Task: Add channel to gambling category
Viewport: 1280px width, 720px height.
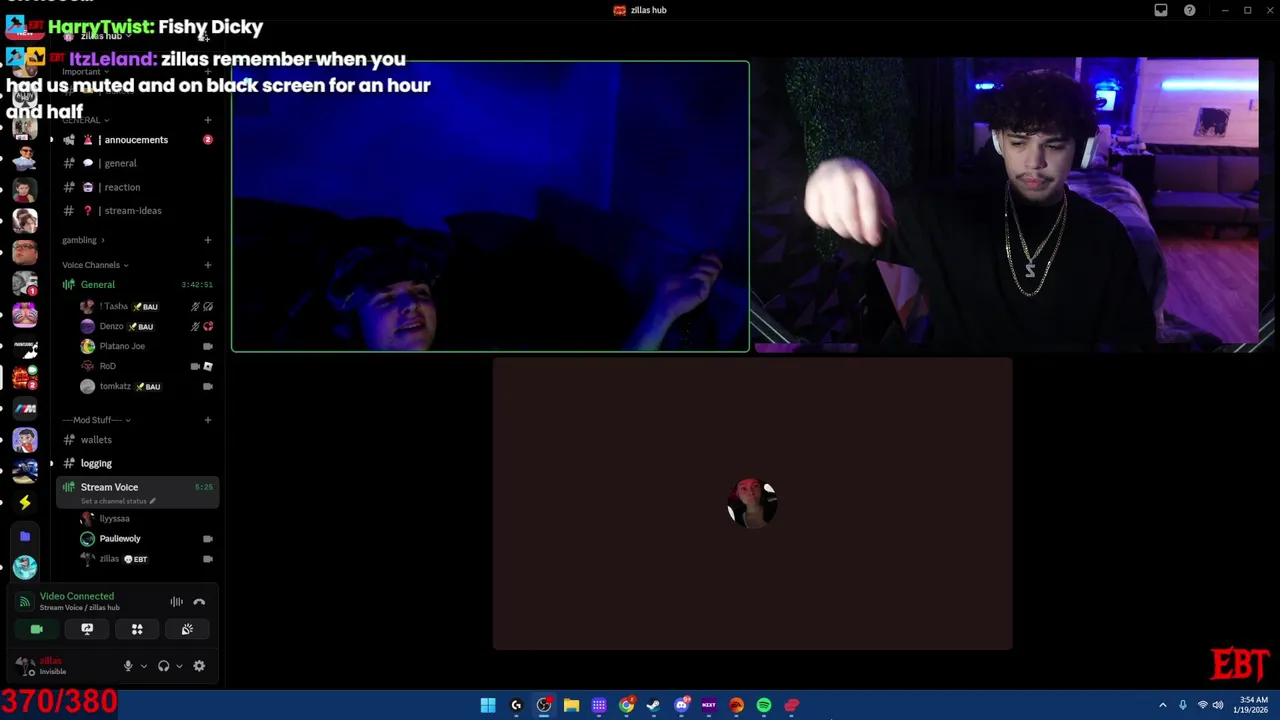Action: (208, 240)
